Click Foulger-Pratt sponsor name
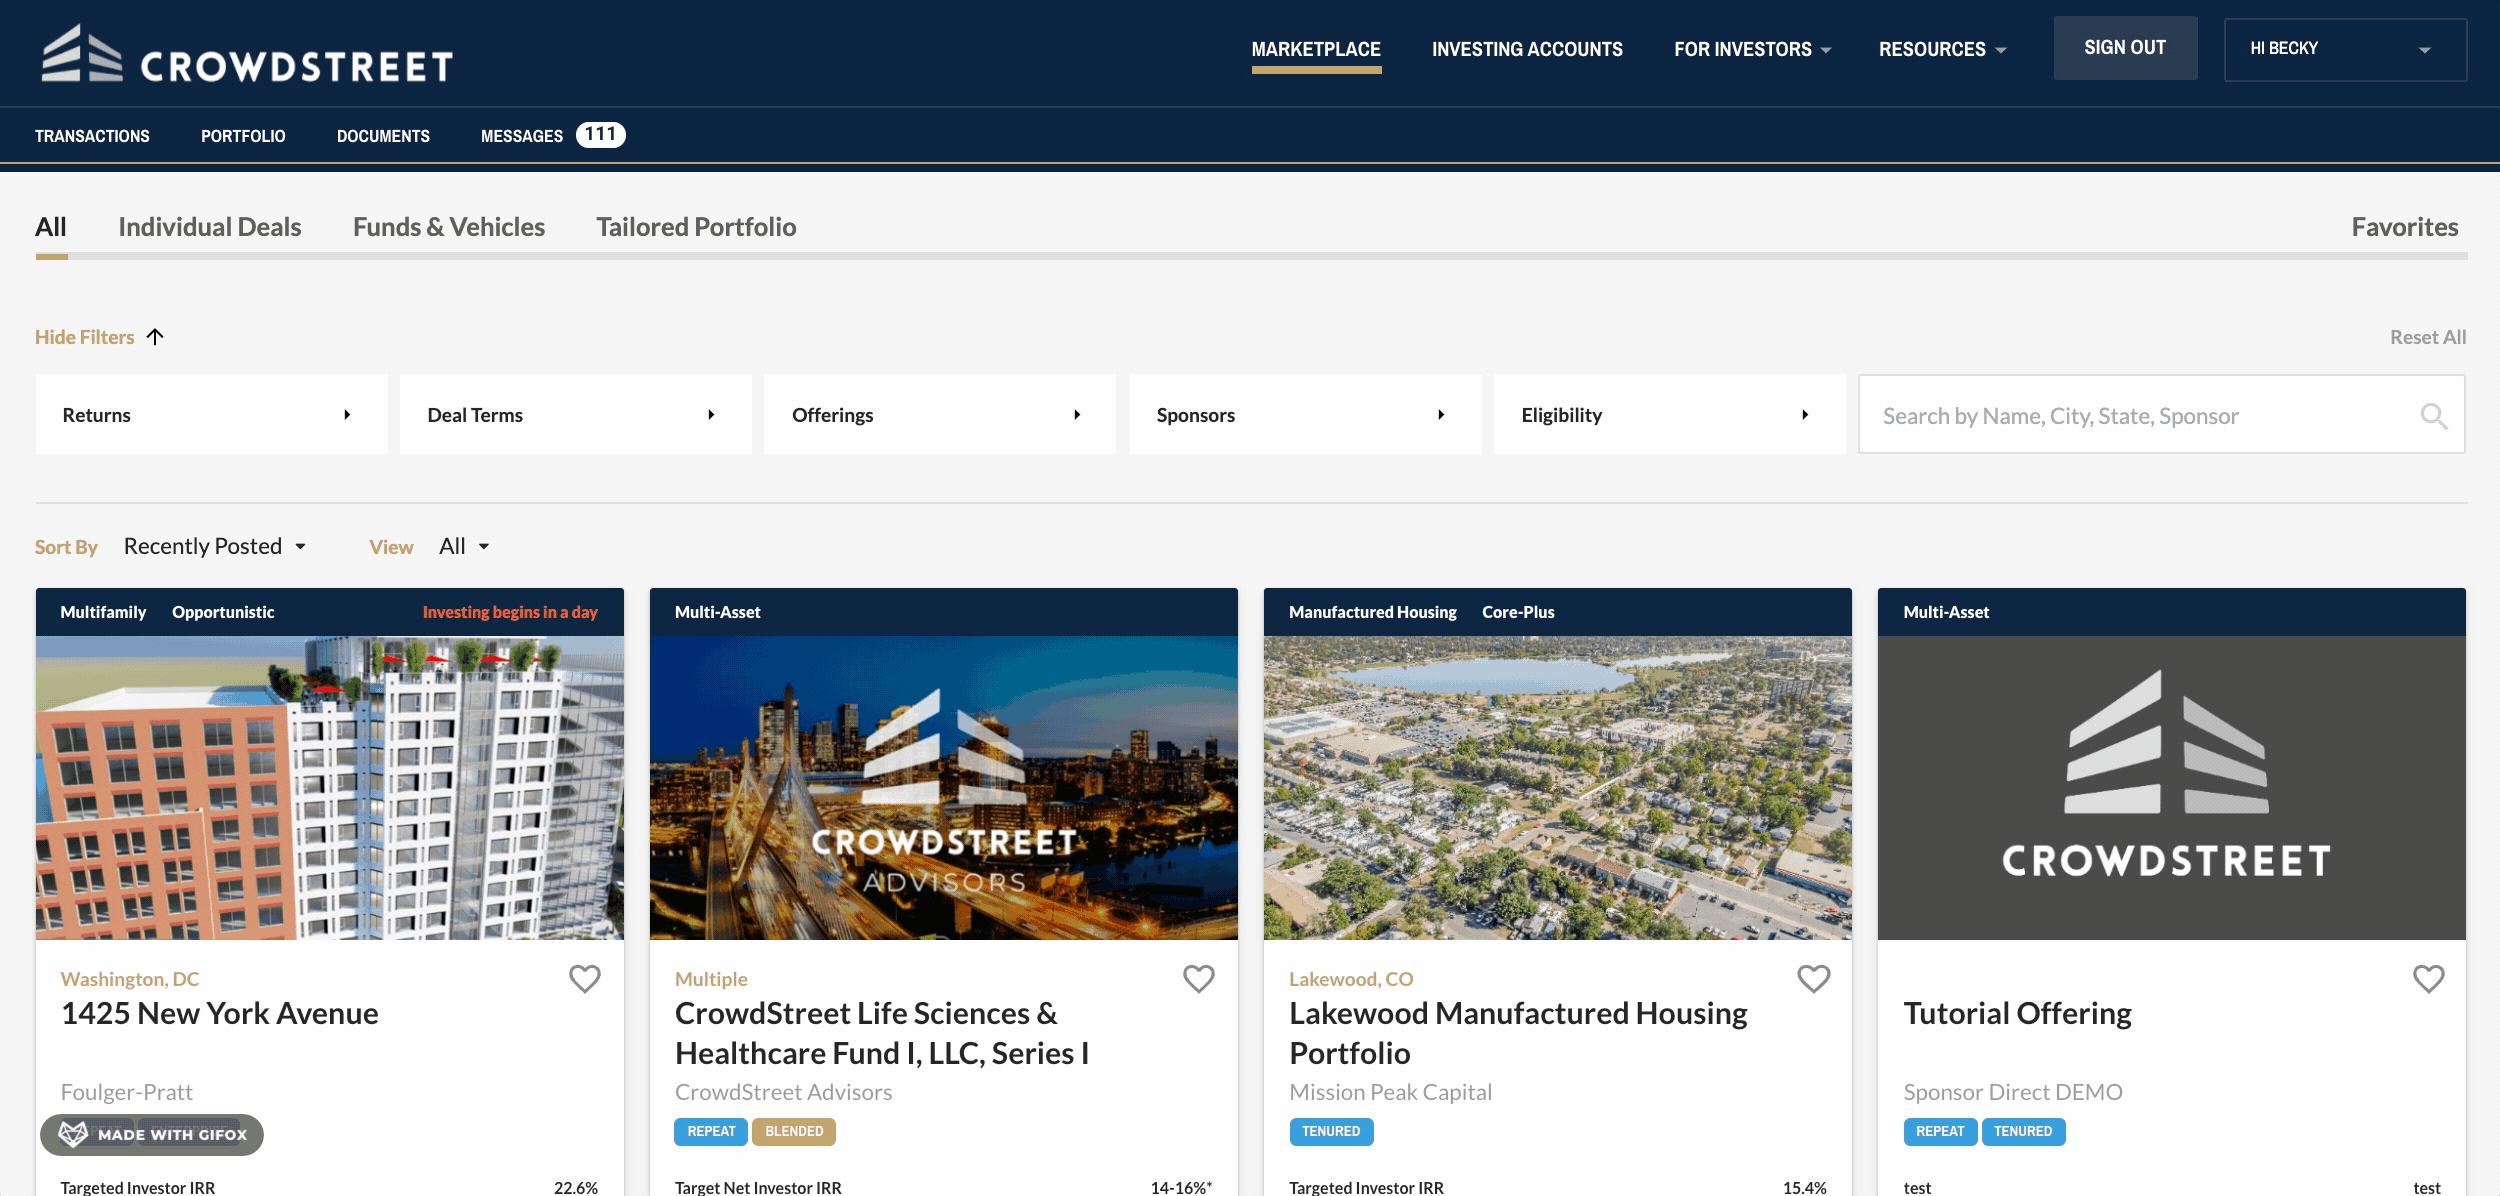The image size is (2500, 1196). point(126,1092)
